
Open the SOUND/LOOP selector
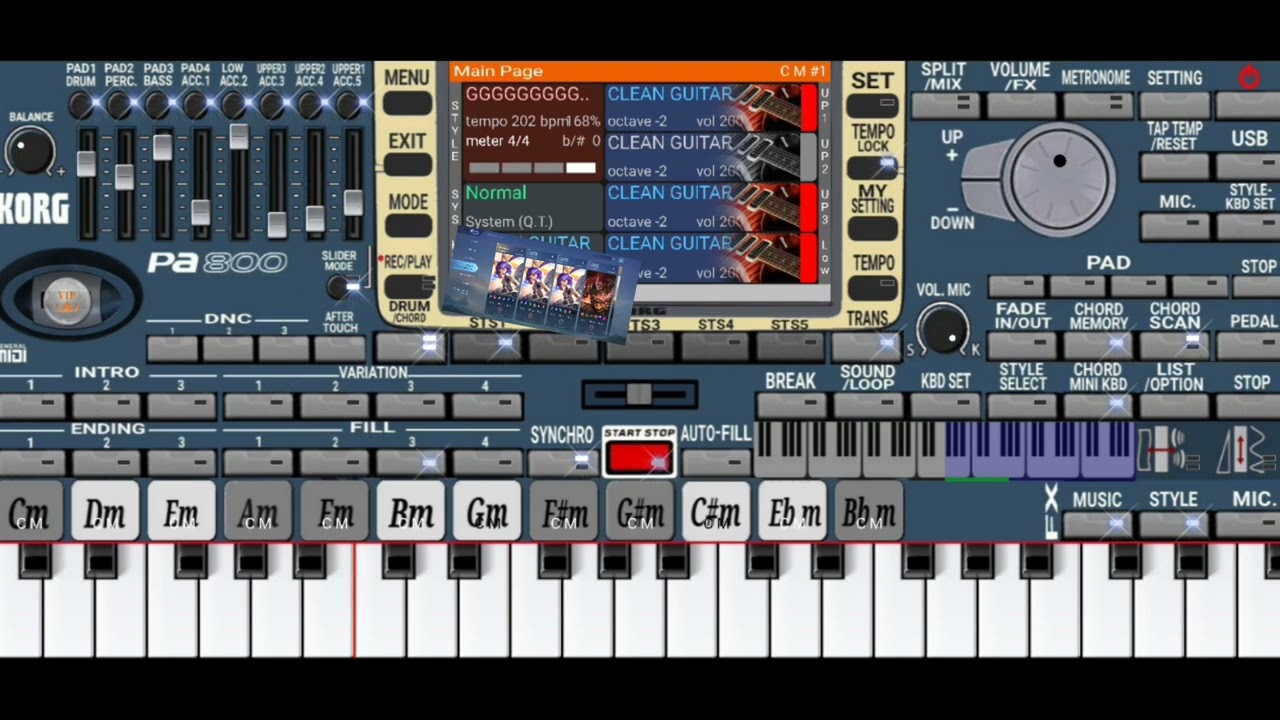click(x=867, y=406)
